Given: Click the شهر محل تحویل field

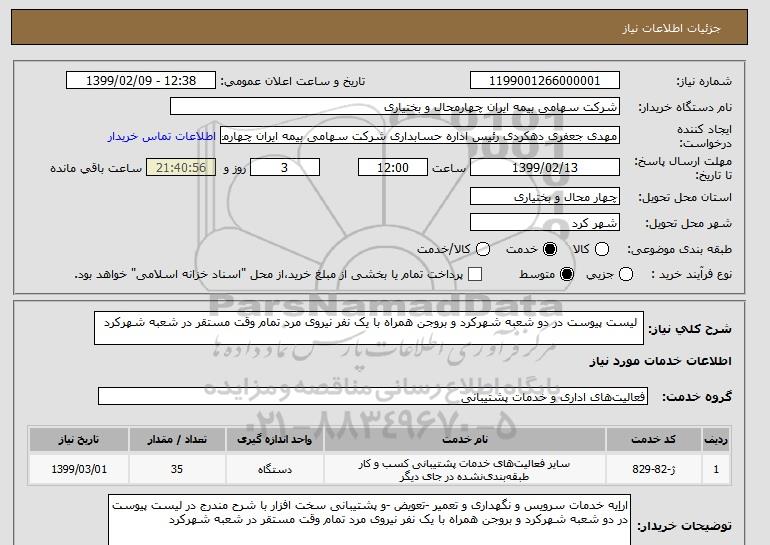Looking at the screenshot, I should (545, 222).
